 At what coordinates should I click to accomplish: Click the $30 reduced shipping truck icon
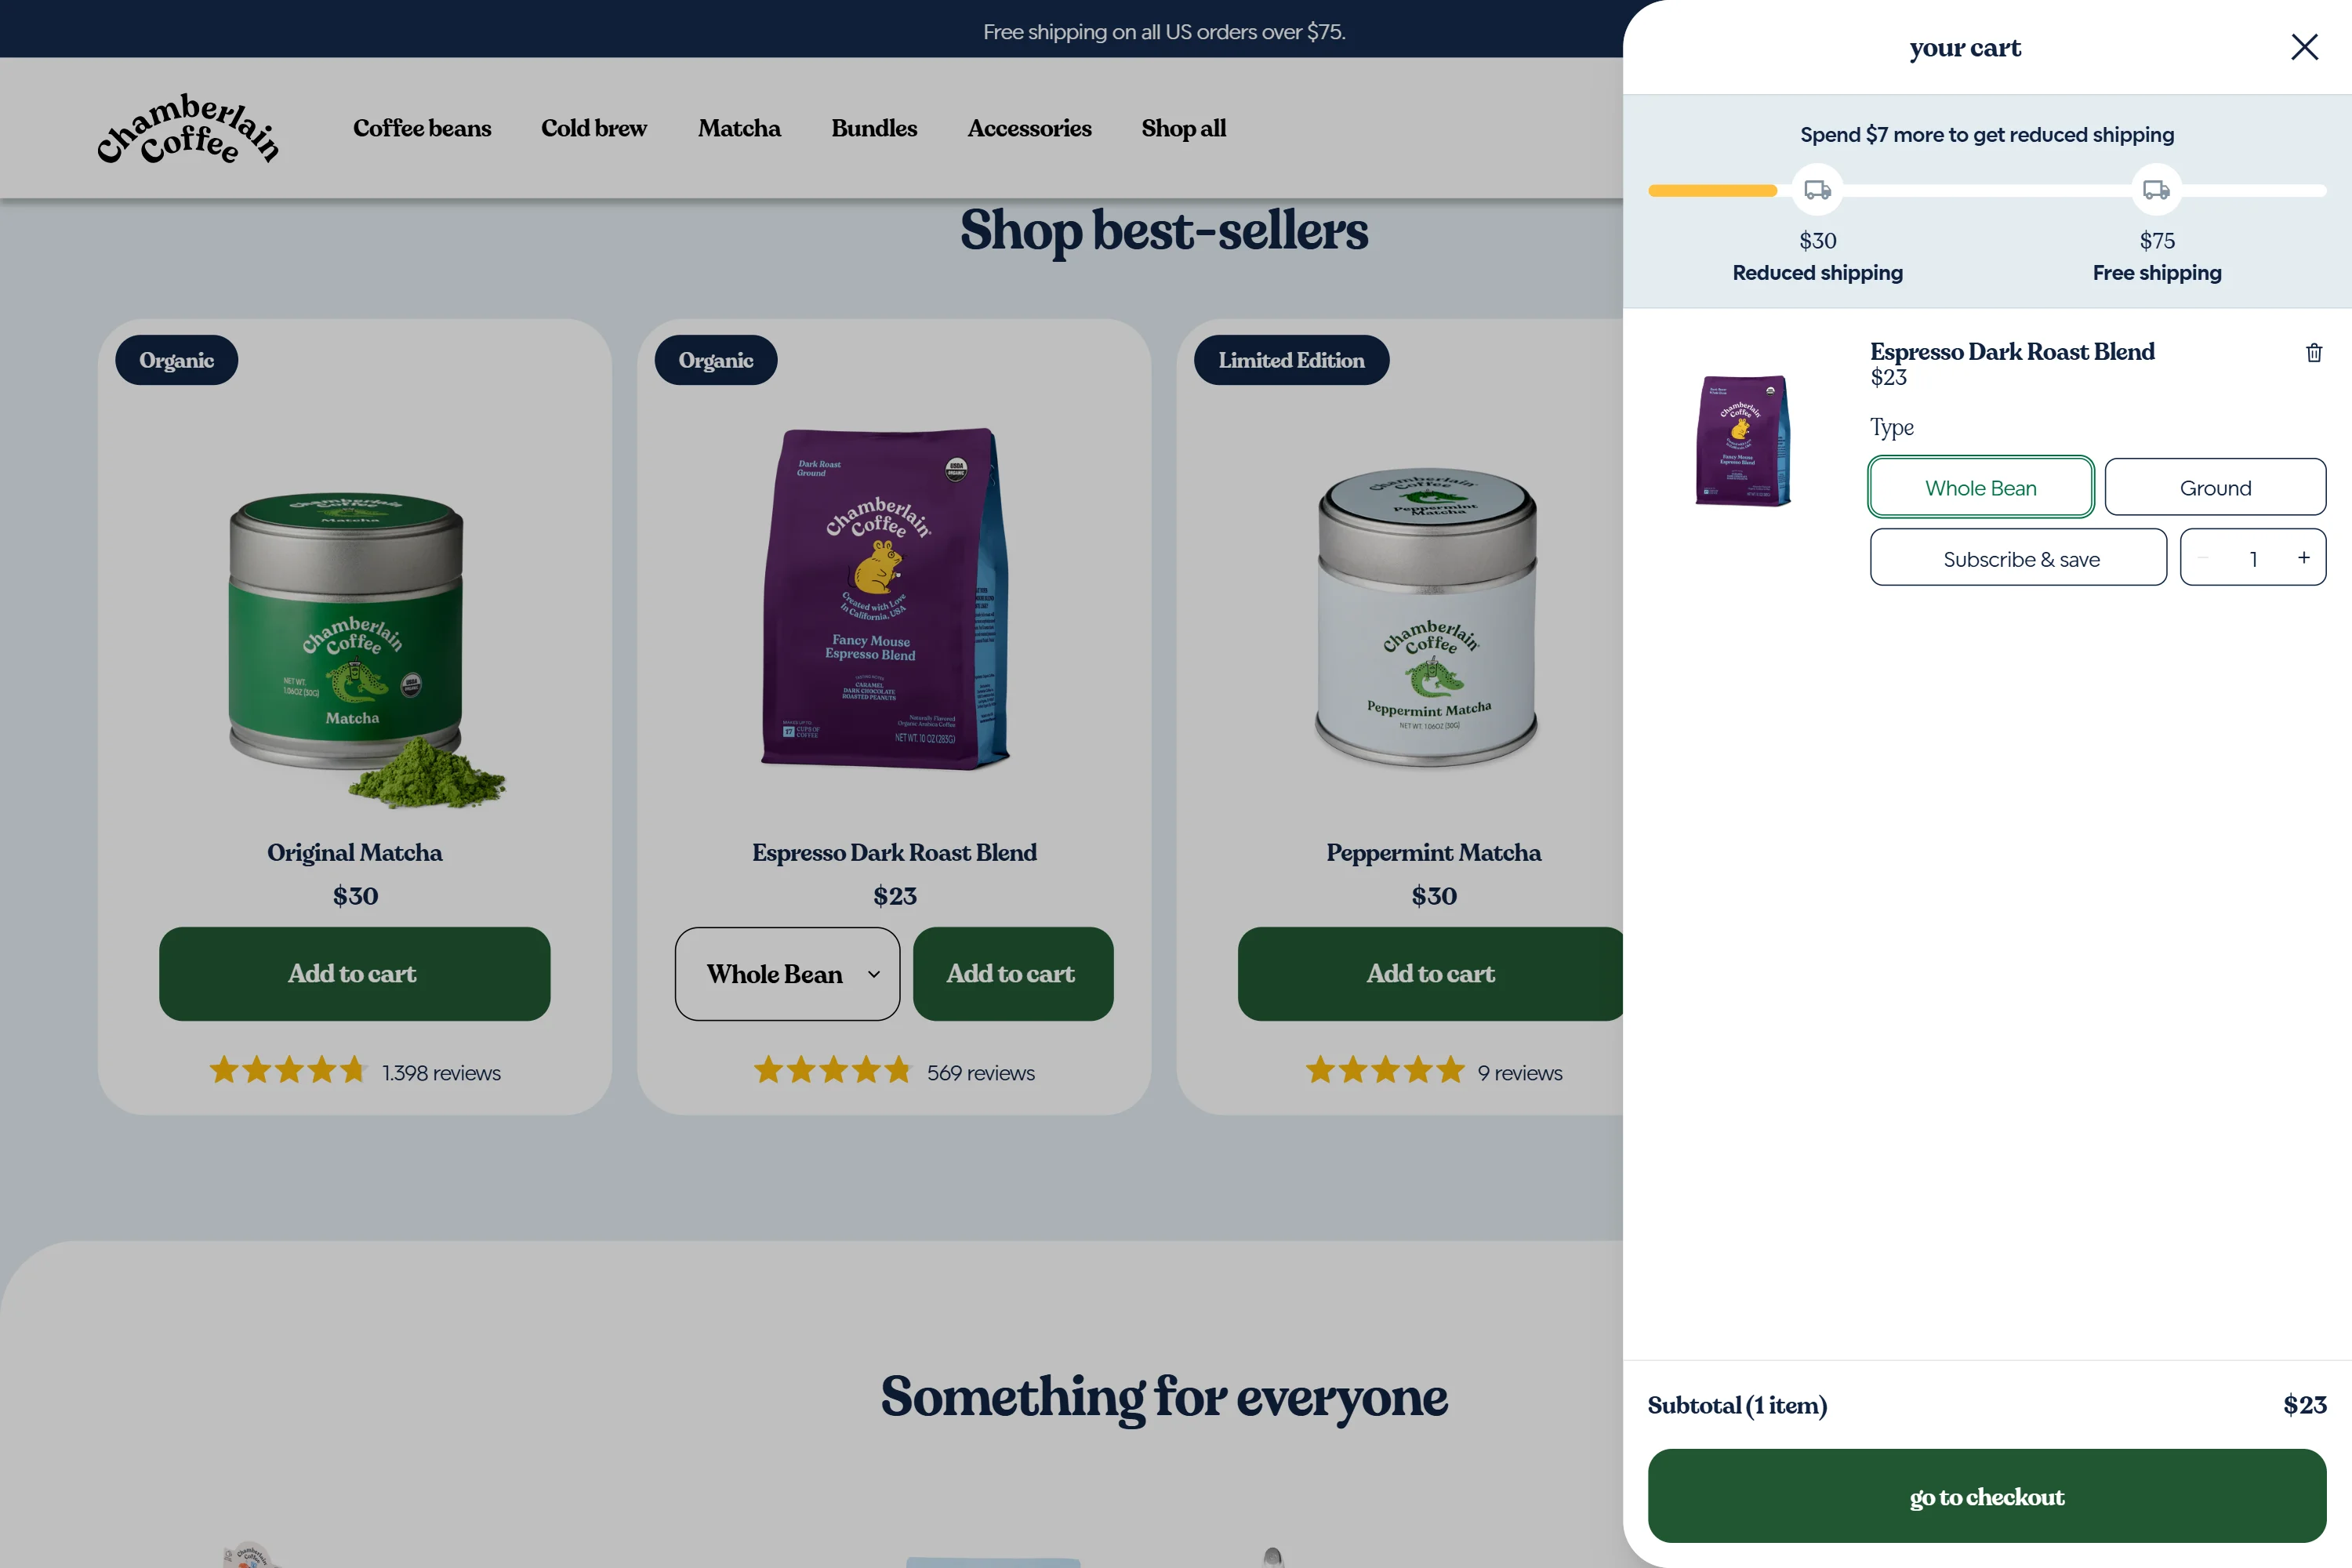(1817, 190)
